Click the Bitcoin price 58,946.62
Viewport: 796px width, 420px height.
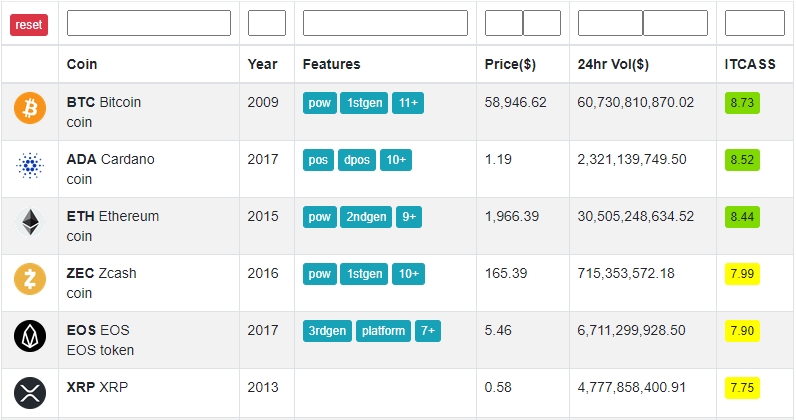(515, 102)
